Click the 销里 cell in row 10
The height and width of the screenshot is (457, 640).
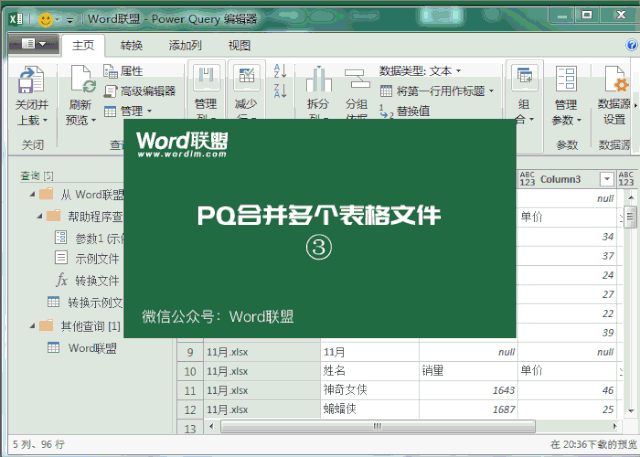point(469,371)
